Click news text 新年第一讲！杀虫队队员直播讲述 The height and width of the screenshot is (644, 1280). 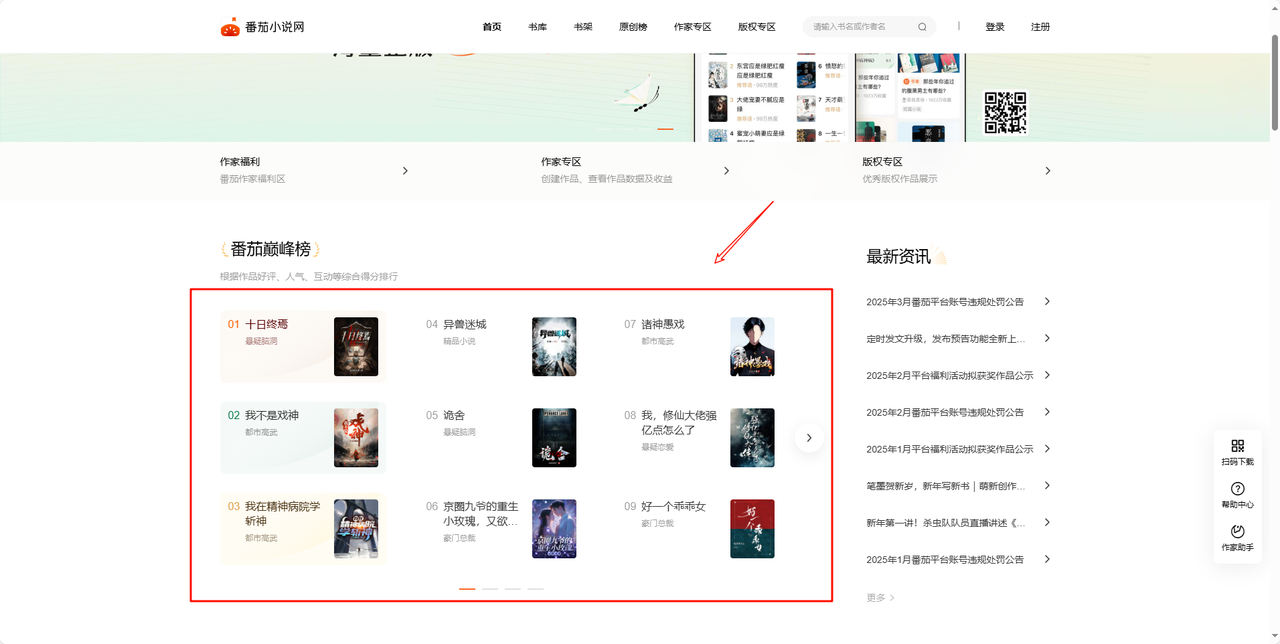pyautogui.click(x=945, y=523)
